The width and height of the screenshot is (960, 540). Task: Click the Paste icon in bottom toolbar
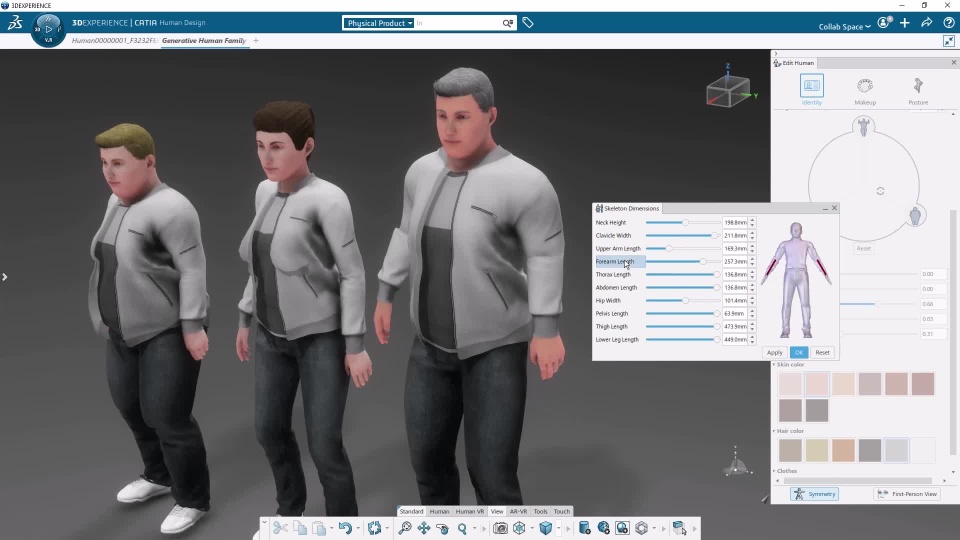point(319,528)
